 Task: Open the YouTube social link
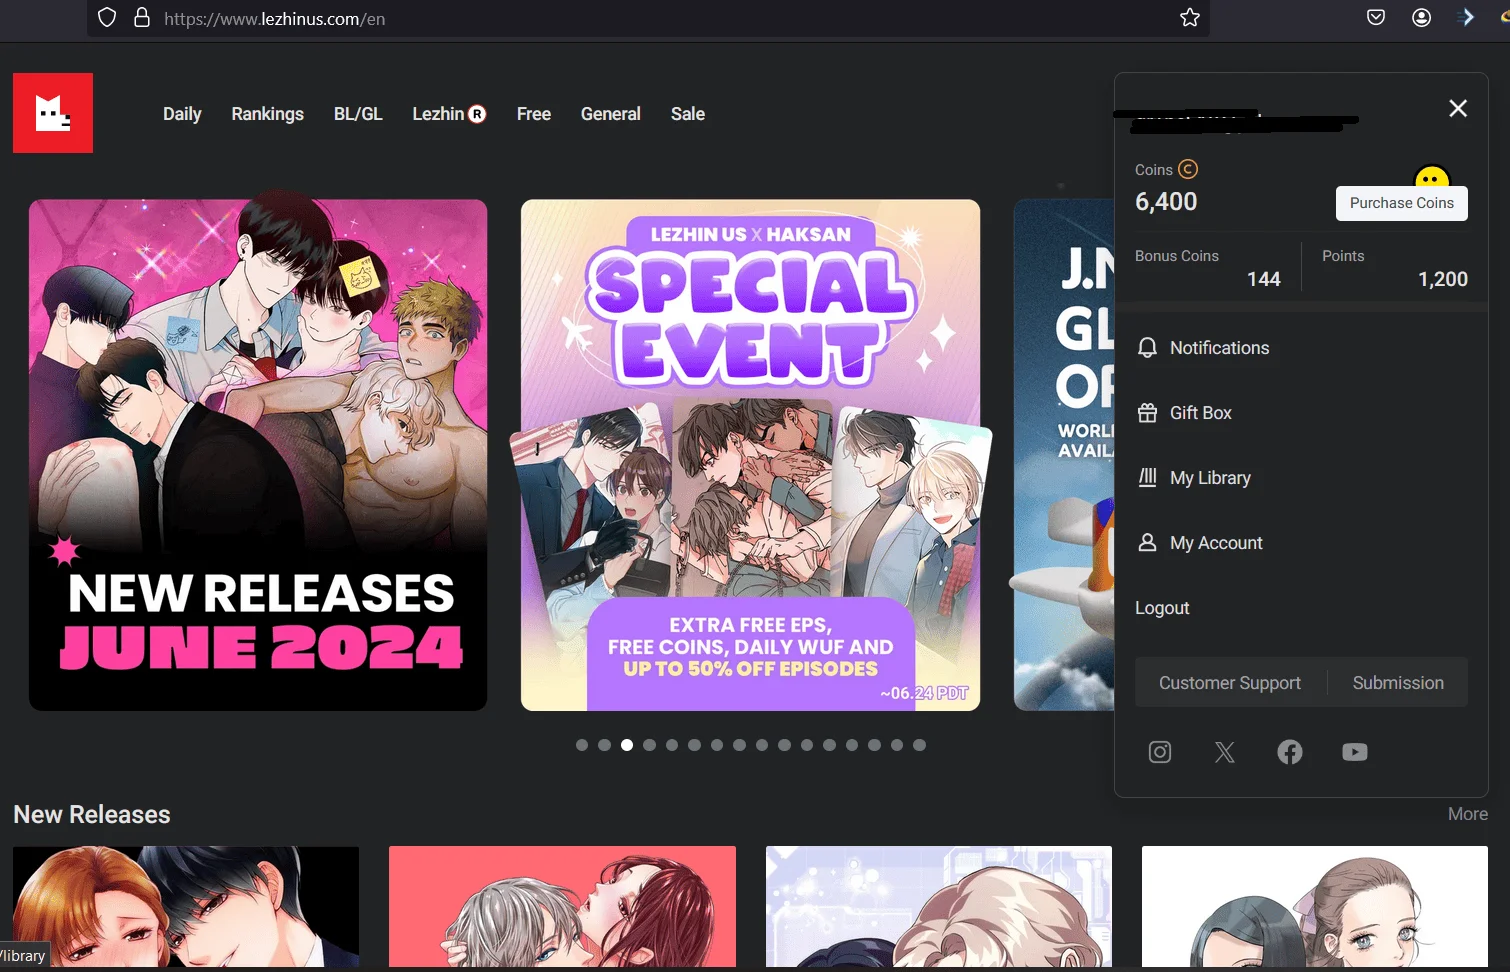(1355, 752)
